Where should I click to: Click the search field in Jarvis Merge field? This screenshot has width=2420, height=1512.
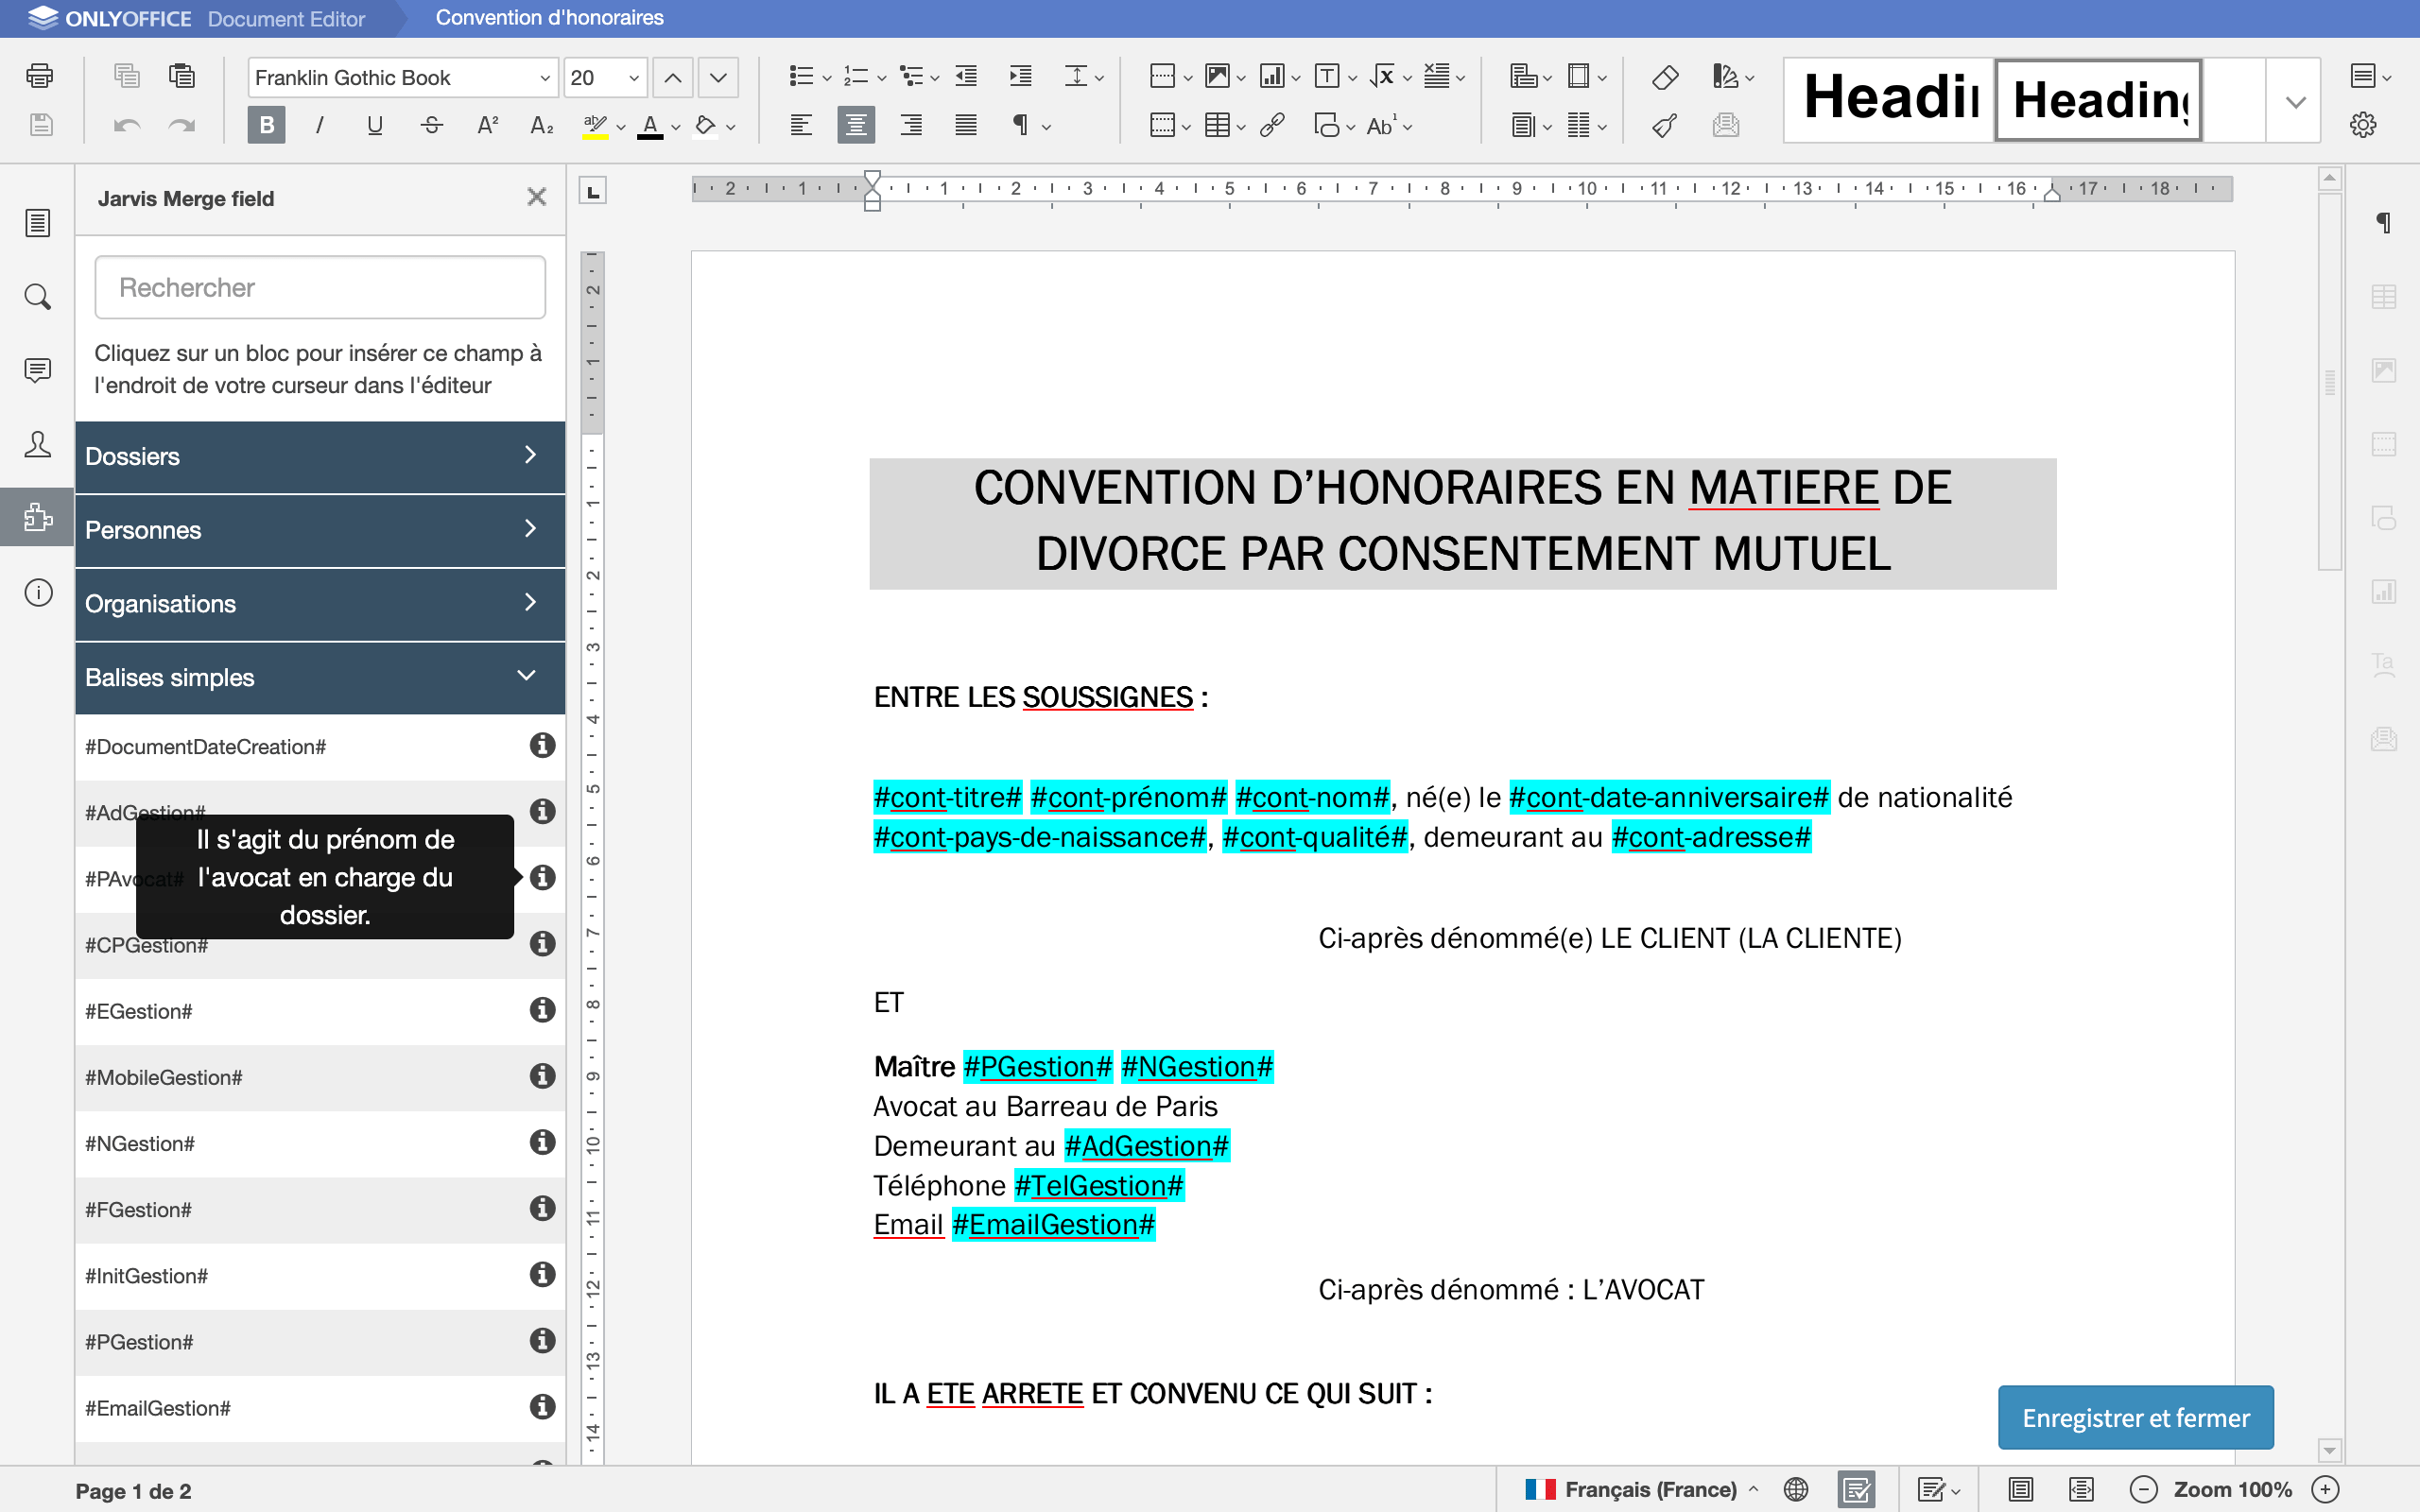tap(319, 285)
